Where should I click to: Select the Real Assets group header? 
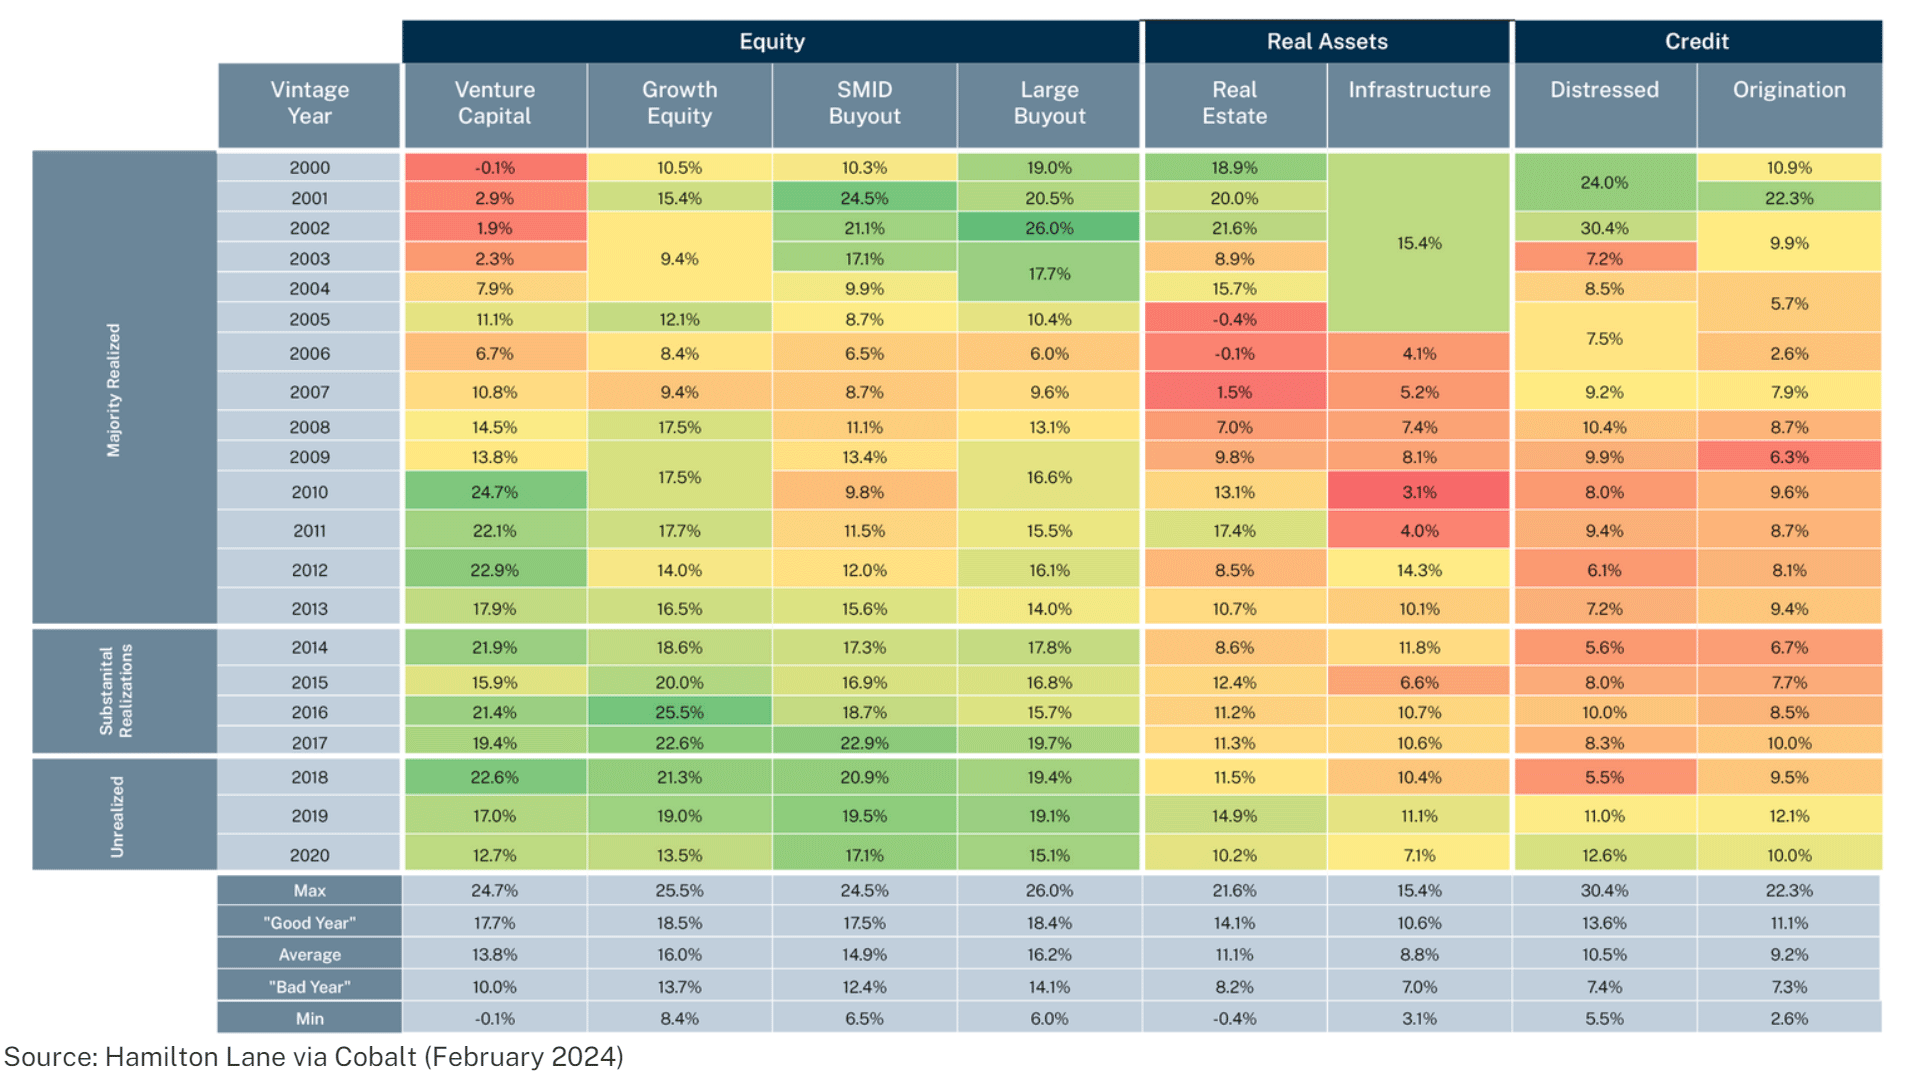pyautogui.click(x=1326, y=41)
